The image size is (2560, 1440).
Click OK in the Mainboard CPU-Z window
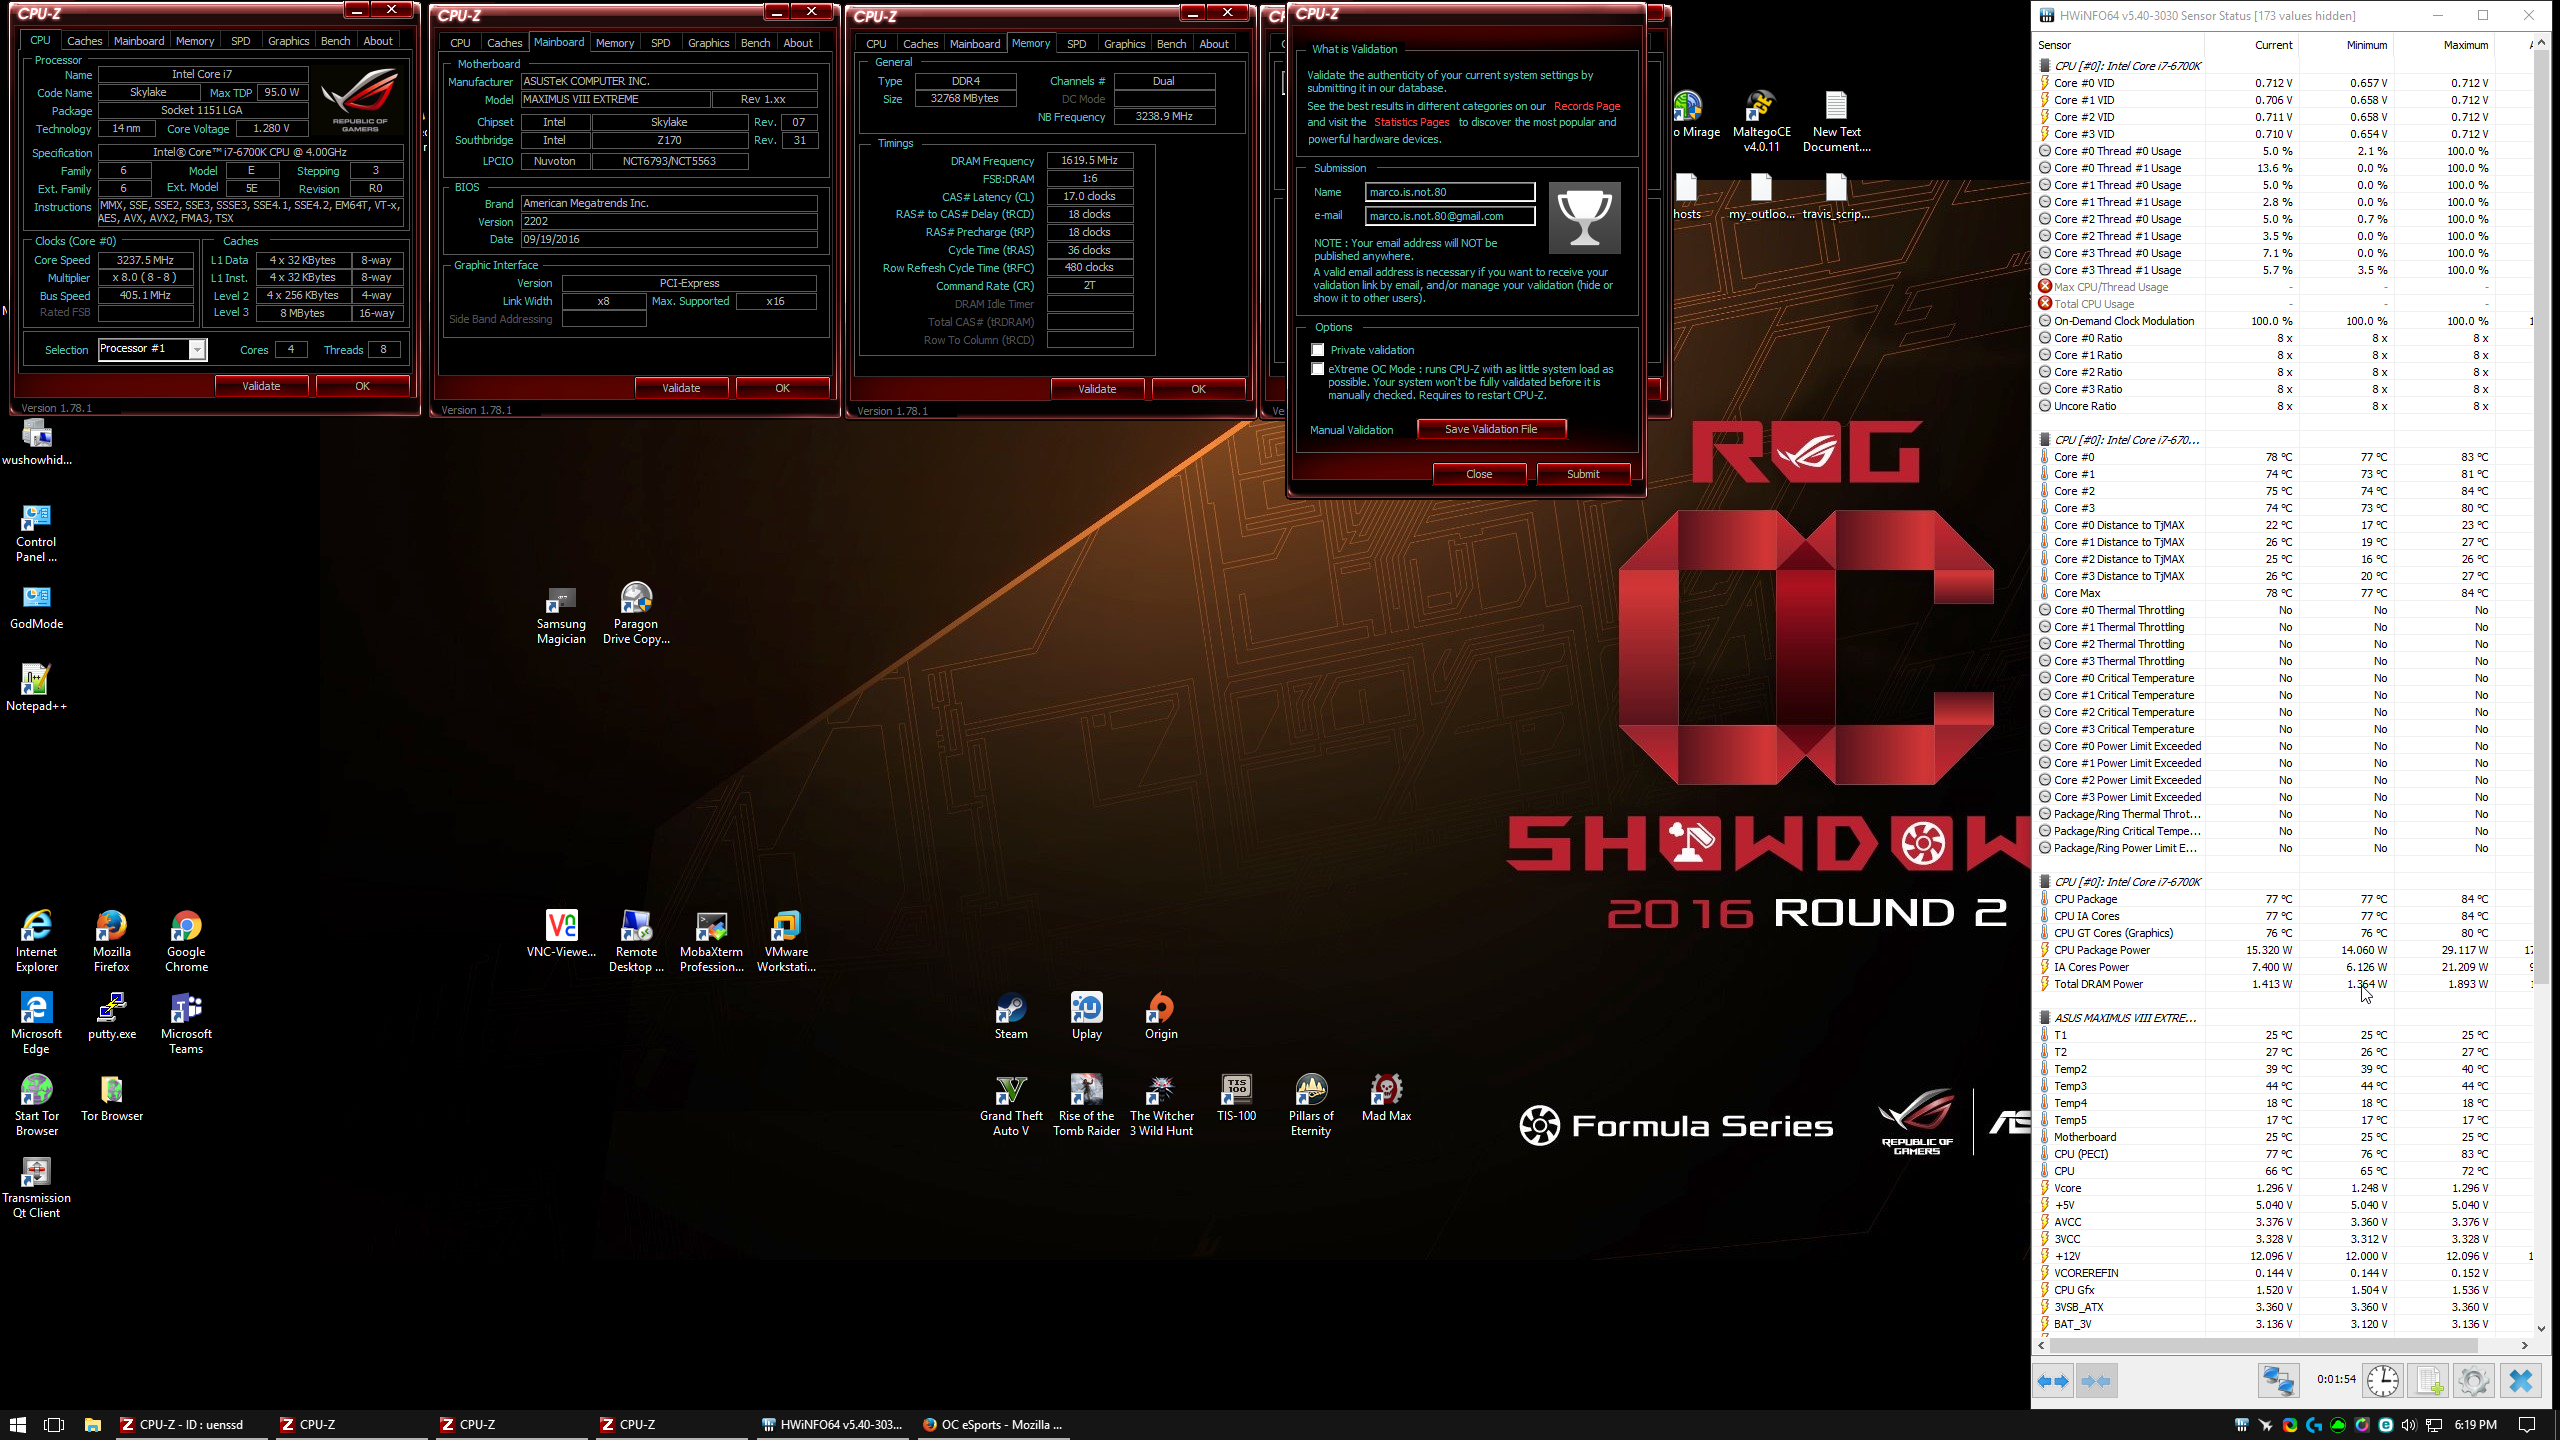coord(782,388)
